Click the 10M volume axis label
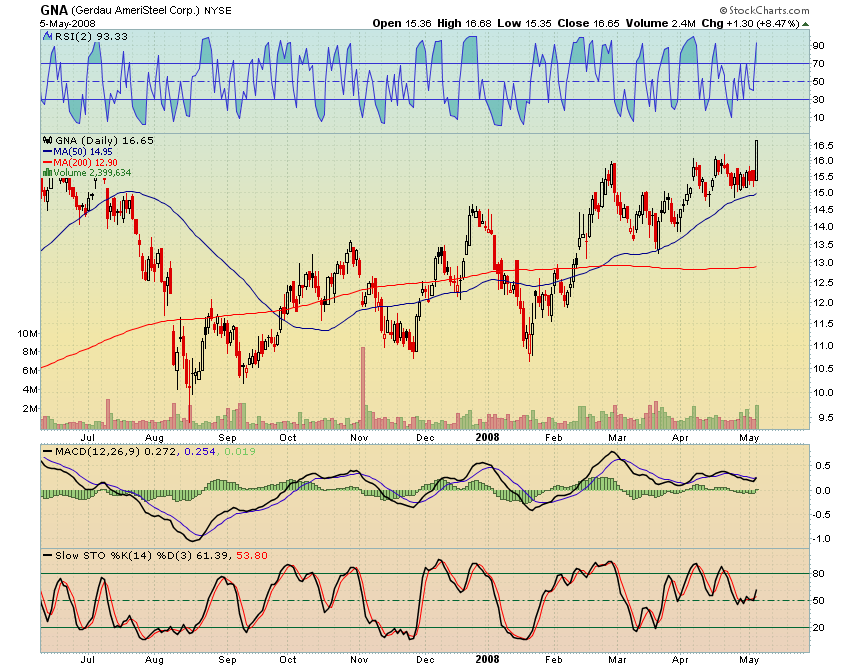 coord(28,333)
